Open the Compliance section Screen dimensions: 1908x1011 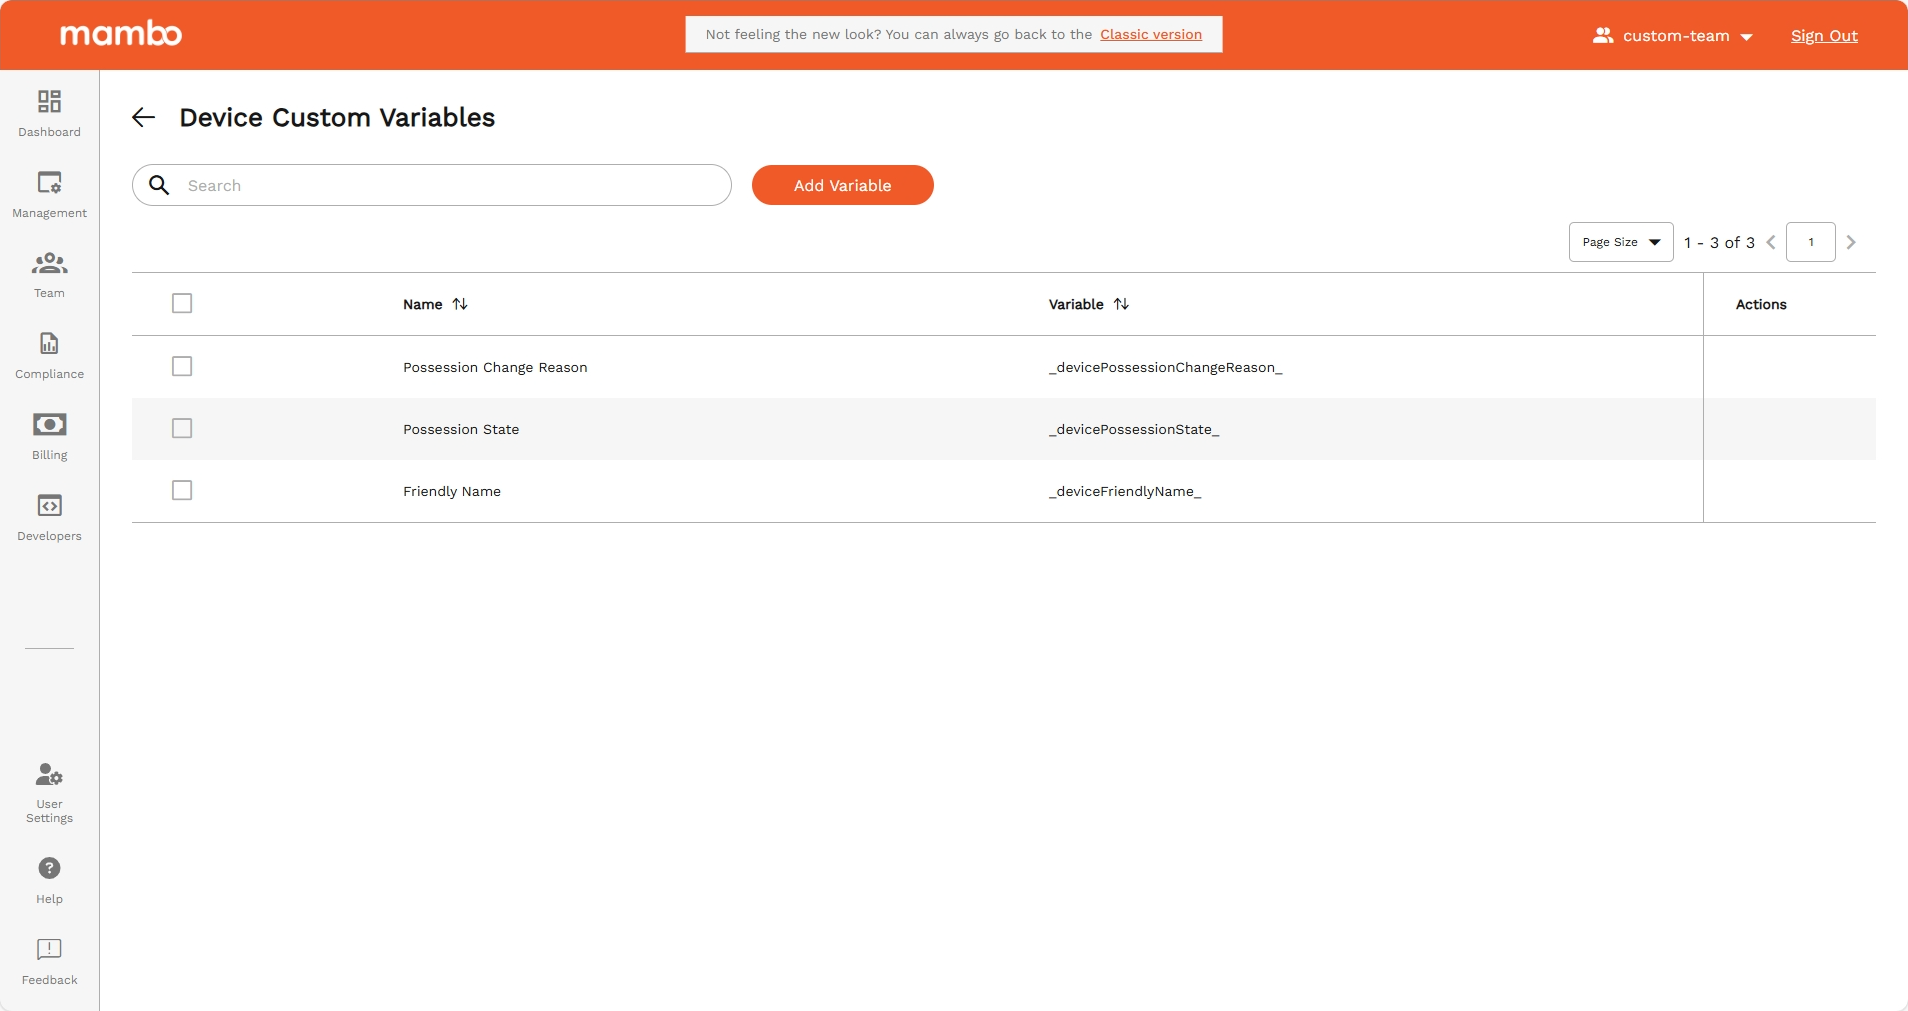[48, 354]
